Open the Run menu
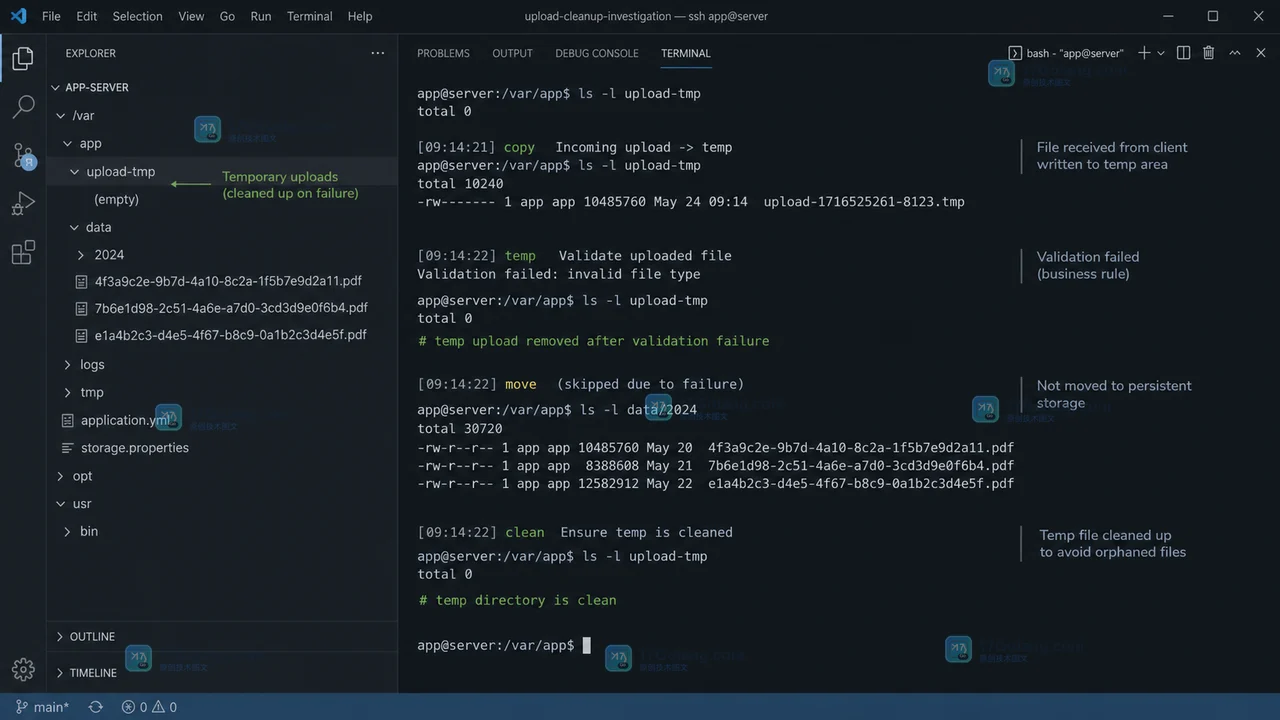Screen dimensions: 1280x720 pyautogui.click(x=261, y=16)
